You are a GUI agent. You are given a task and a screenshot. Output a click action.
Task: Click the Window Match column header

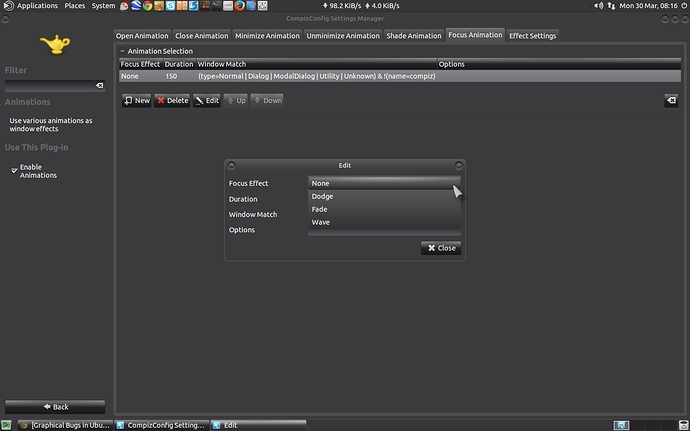coord(316,64)
